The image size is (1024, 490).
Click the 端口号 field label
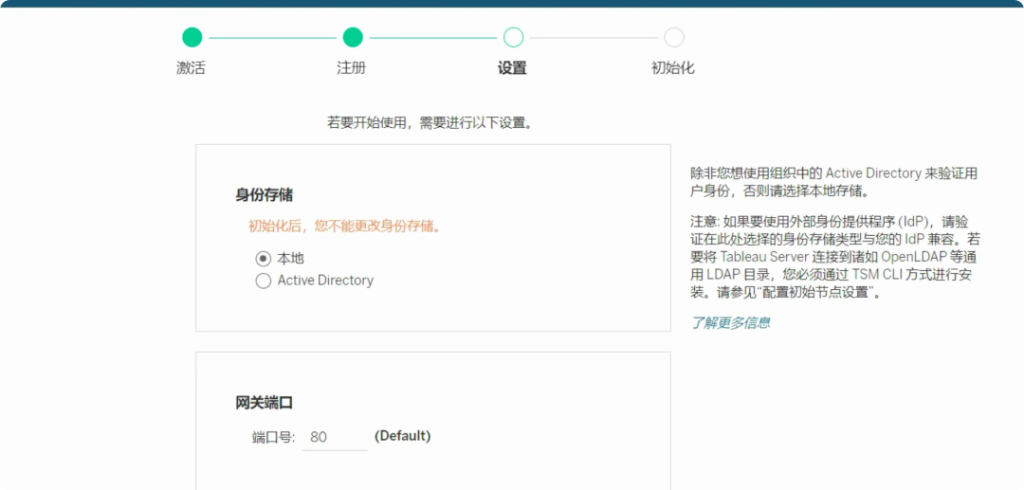273,437
